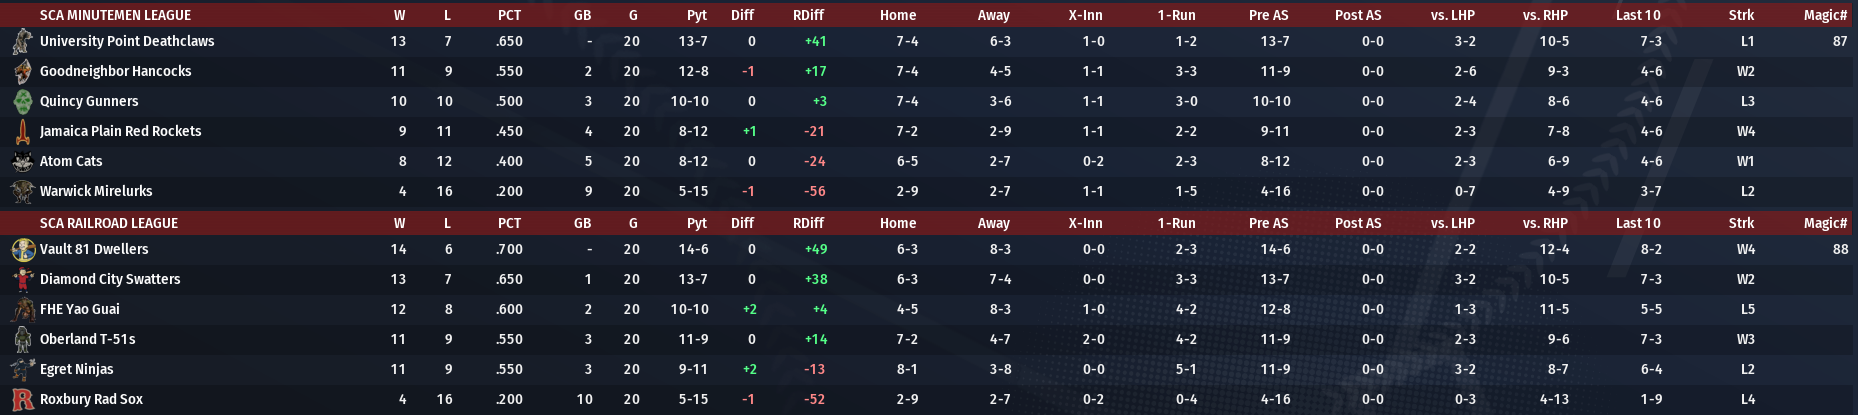Click the SCA RAILROAD LEAGUE header
The width and height of the screenshot is (1858, 415).
[109, 223]
